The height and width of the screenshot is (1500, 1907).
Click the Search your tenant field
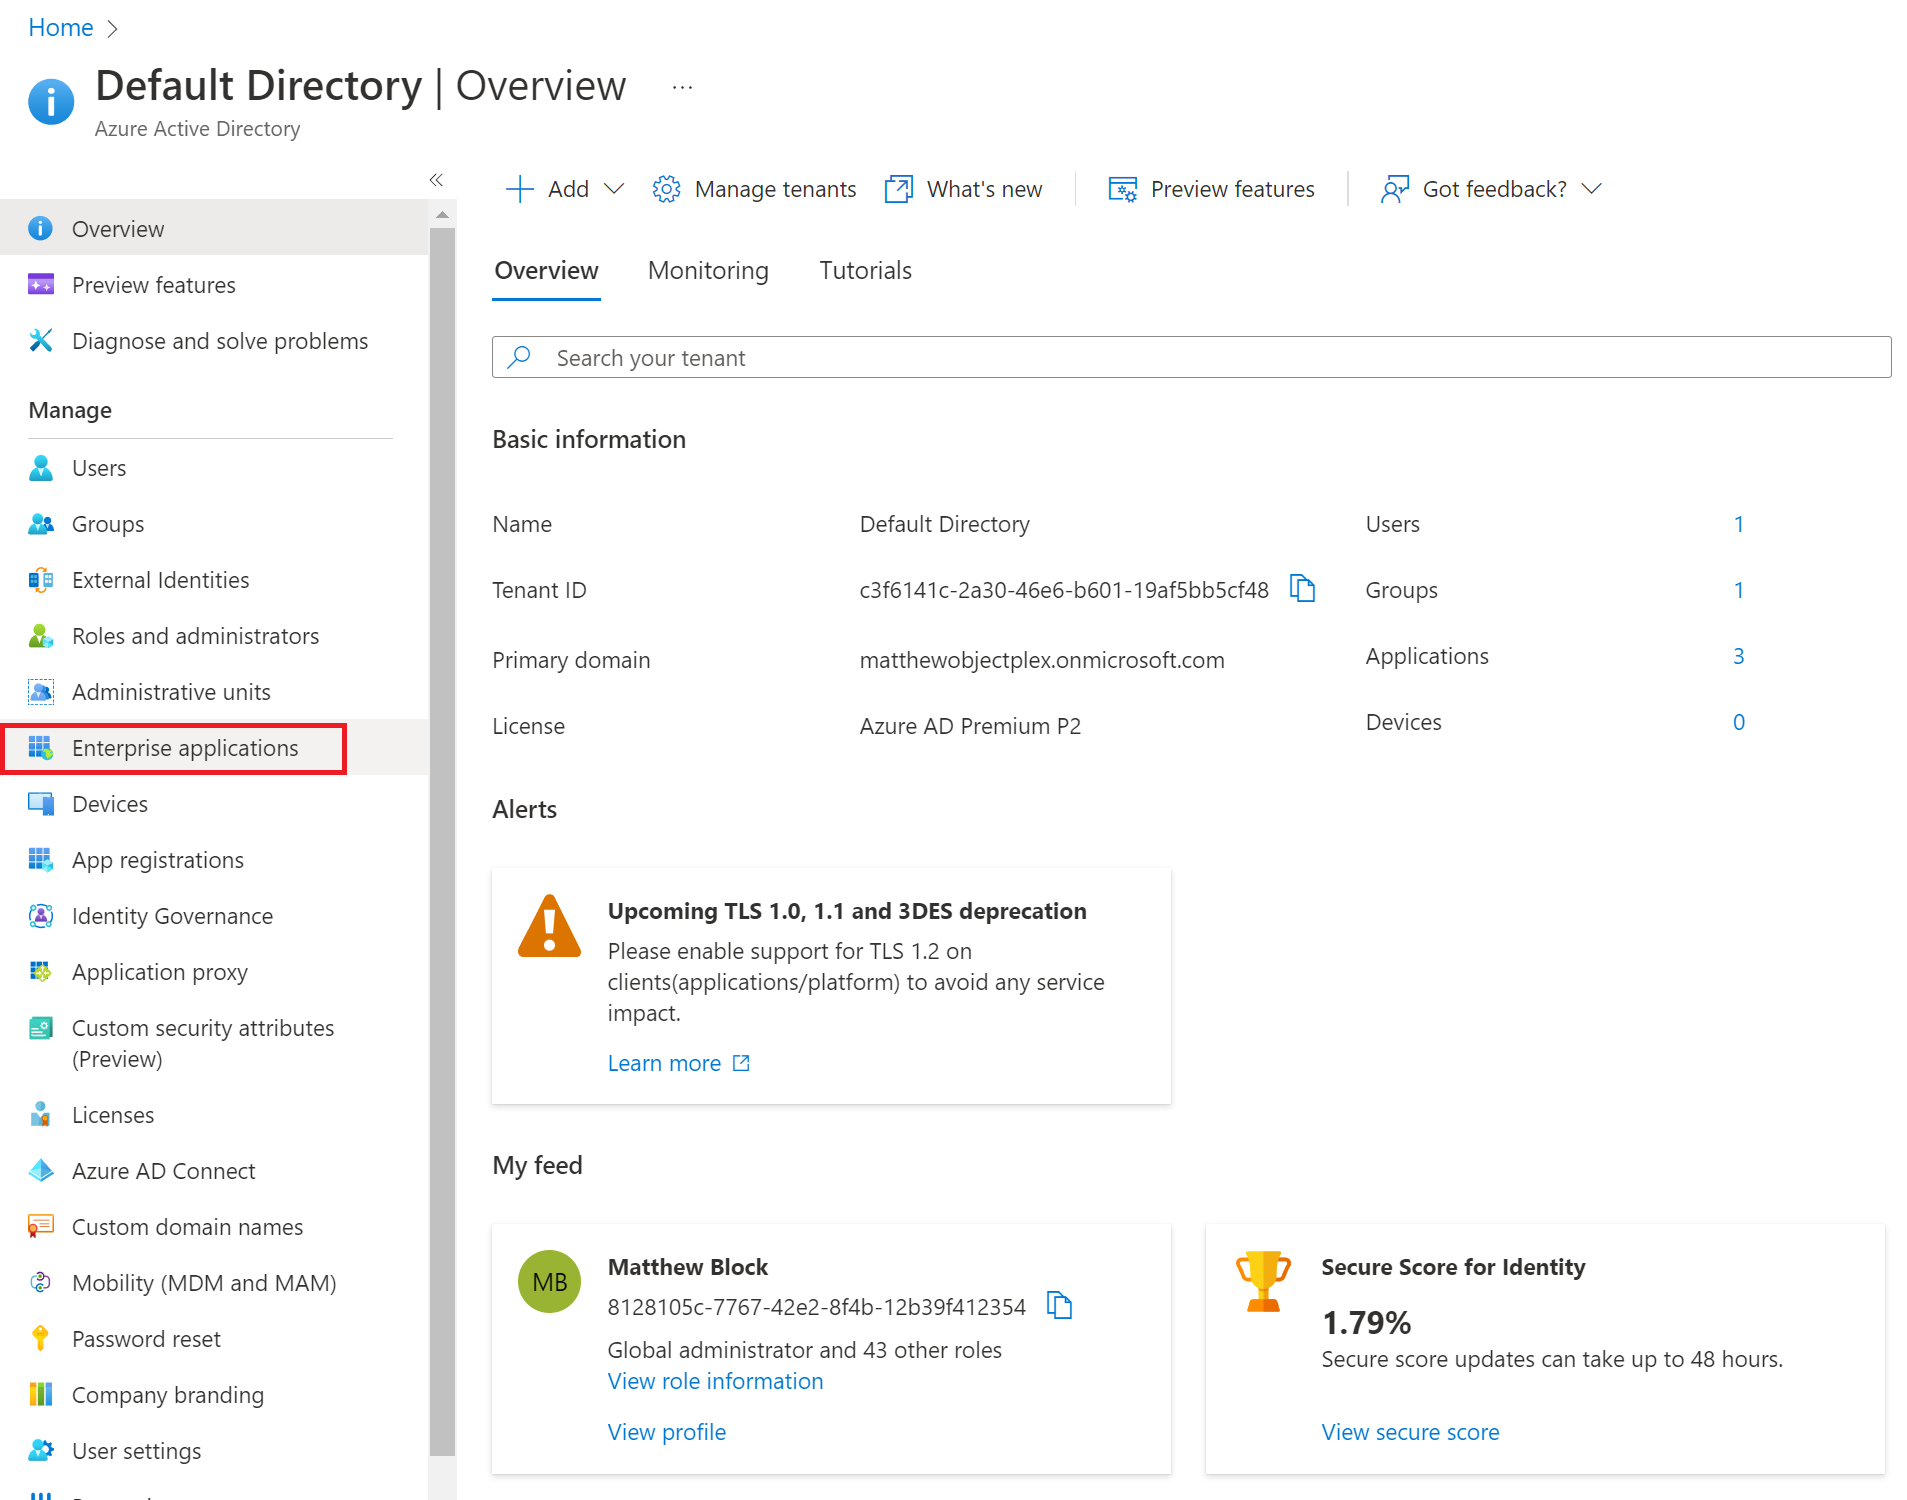tap(1191, 357)
